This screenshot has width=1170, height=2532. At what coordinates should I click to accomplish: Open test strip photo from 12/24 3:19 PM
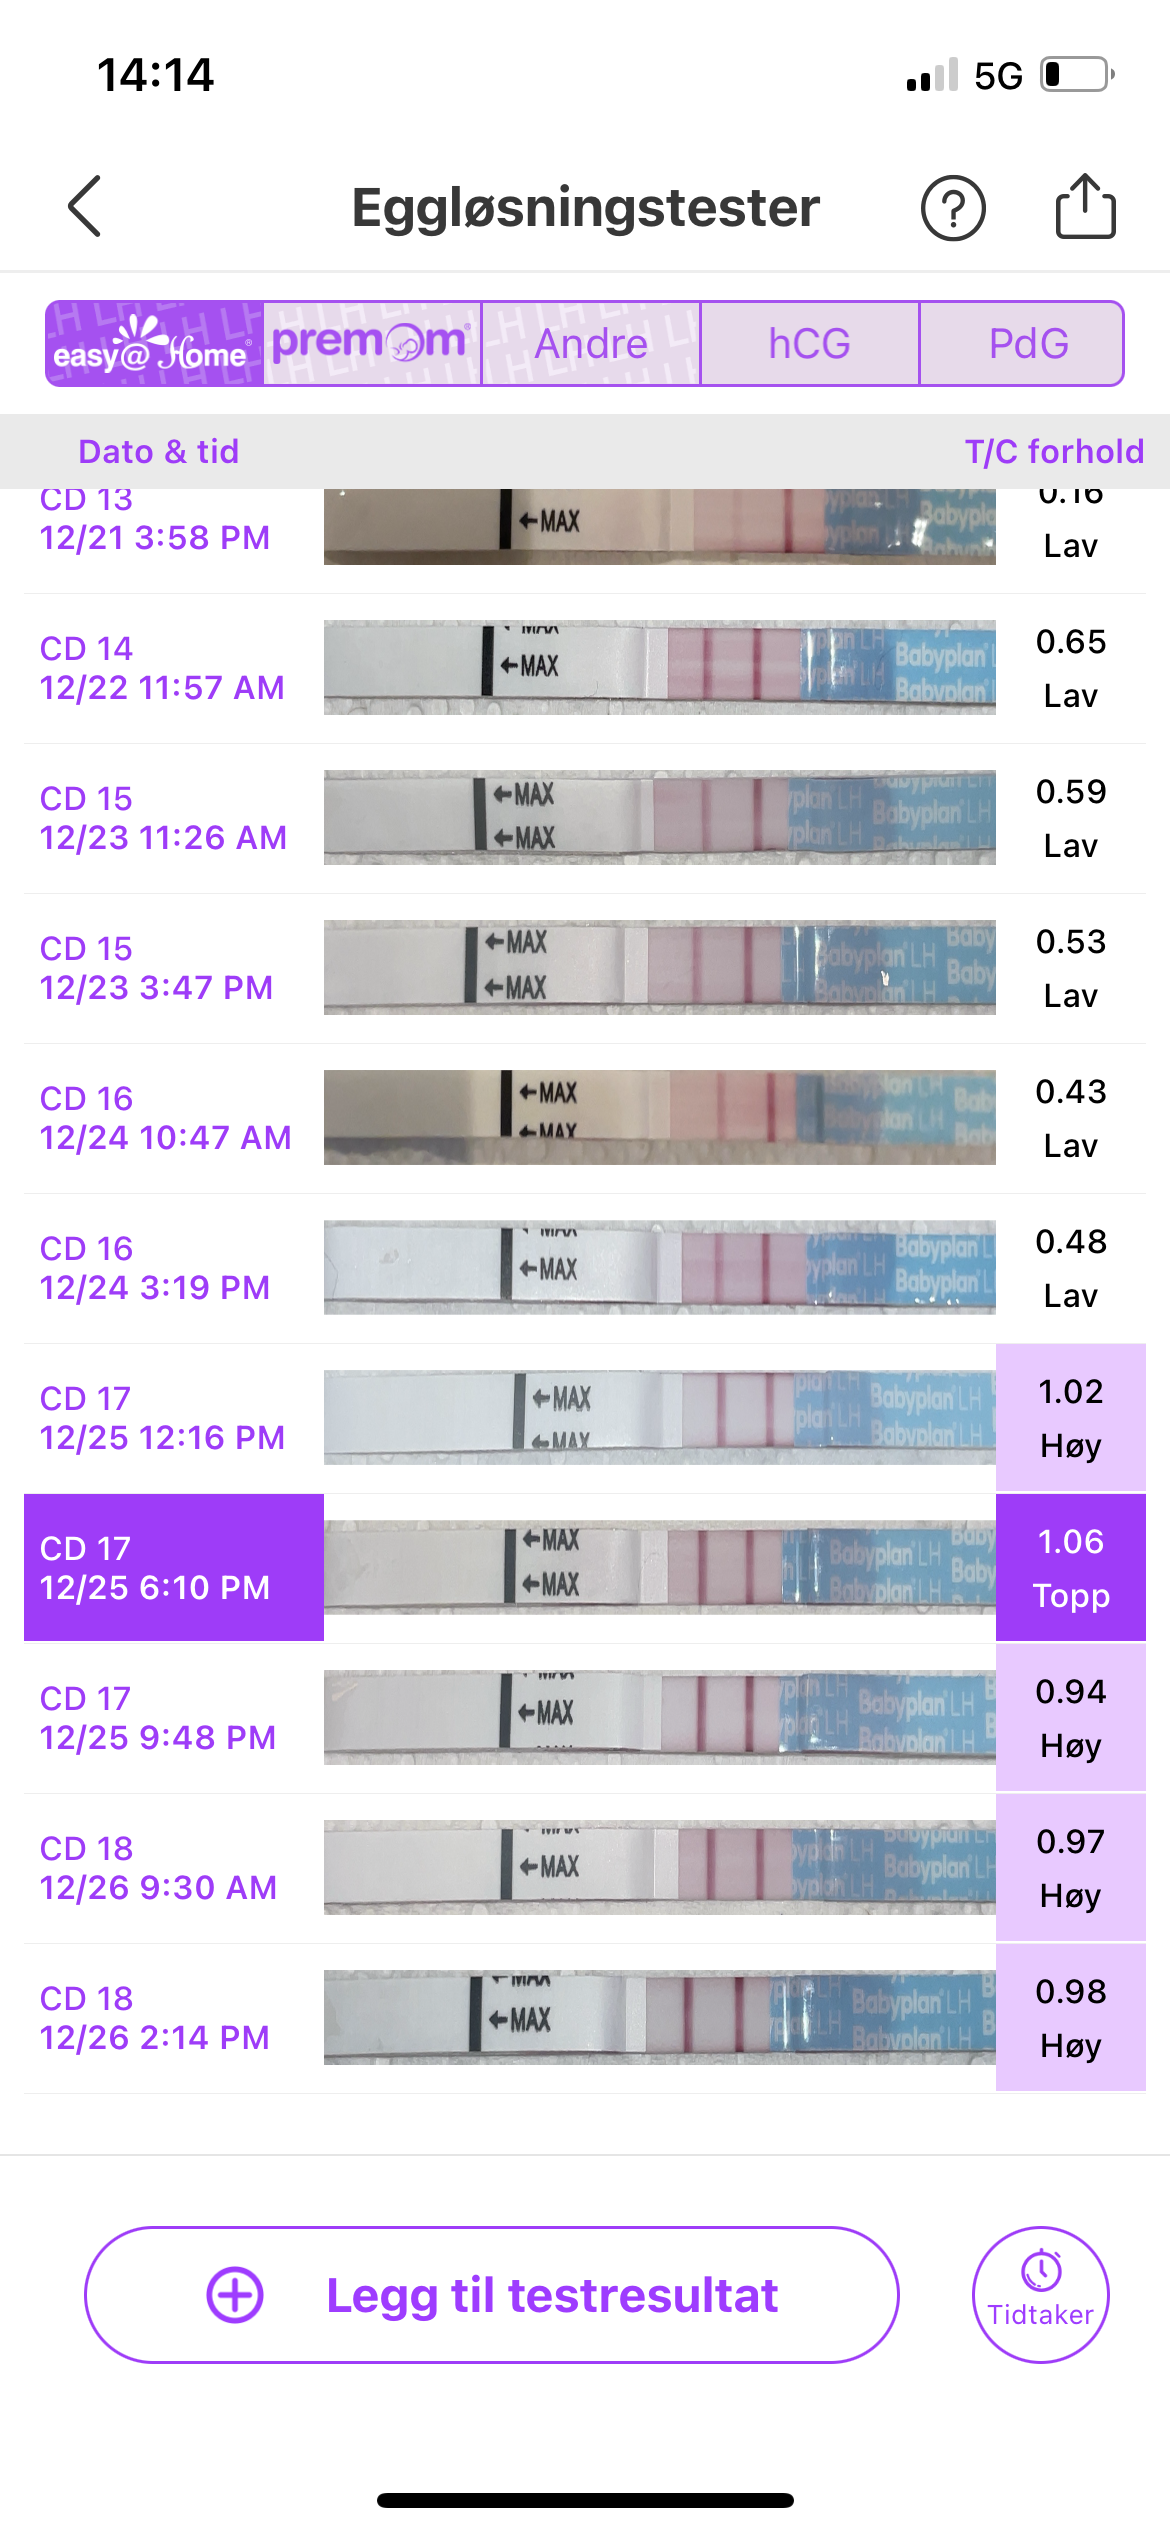(659, 1267)
